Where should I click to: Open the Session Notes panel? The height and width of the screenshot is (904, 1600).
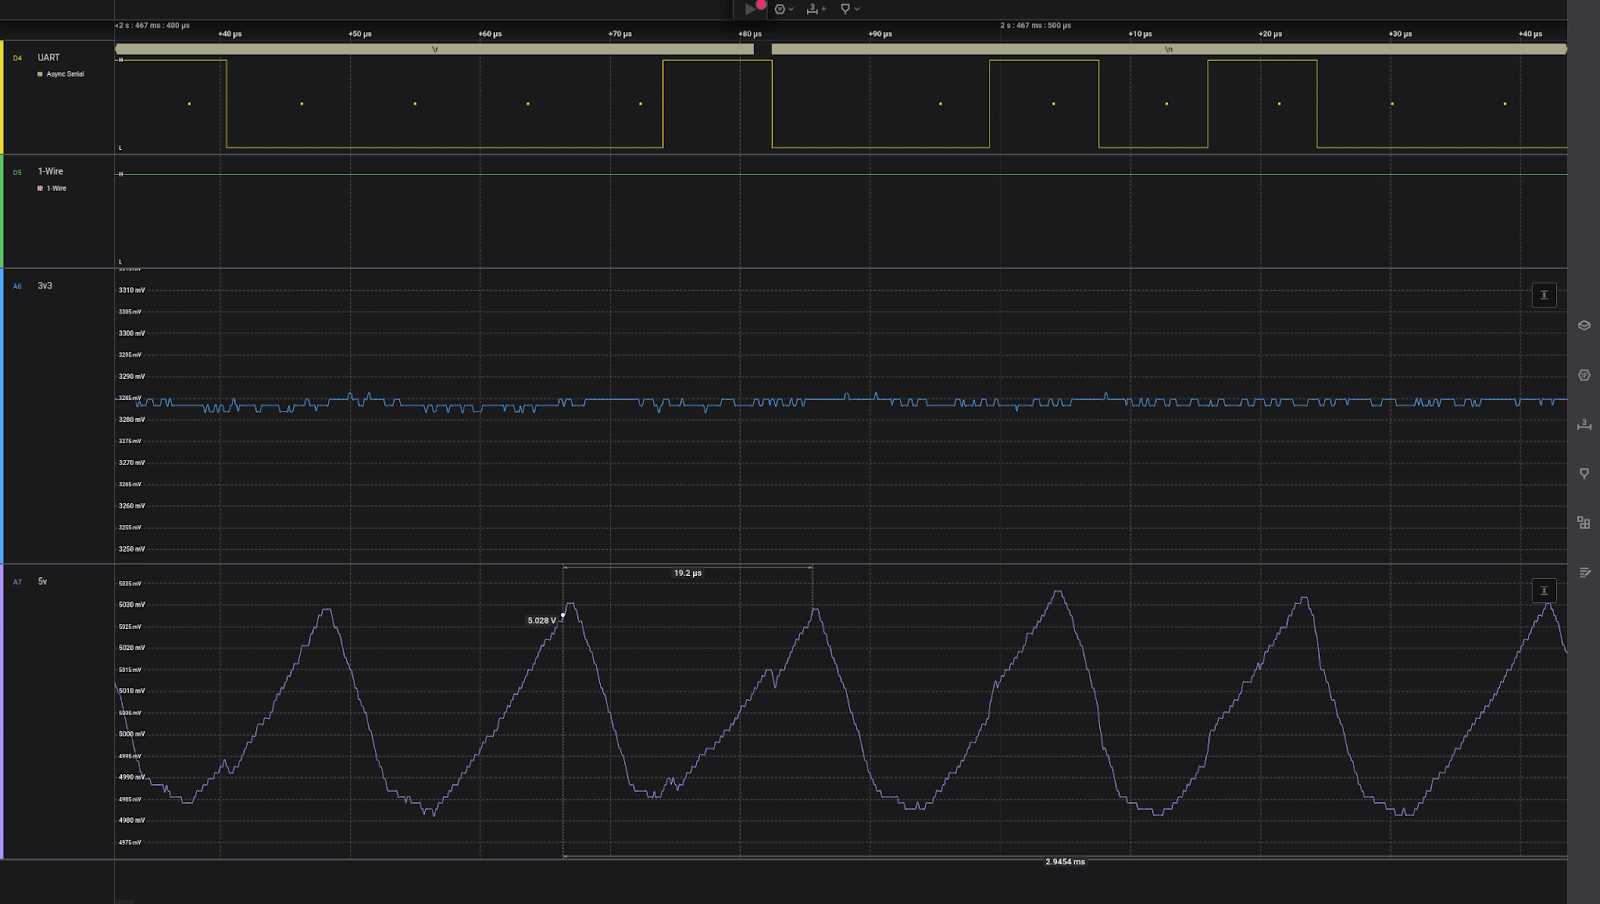[x=1584, y=572]
